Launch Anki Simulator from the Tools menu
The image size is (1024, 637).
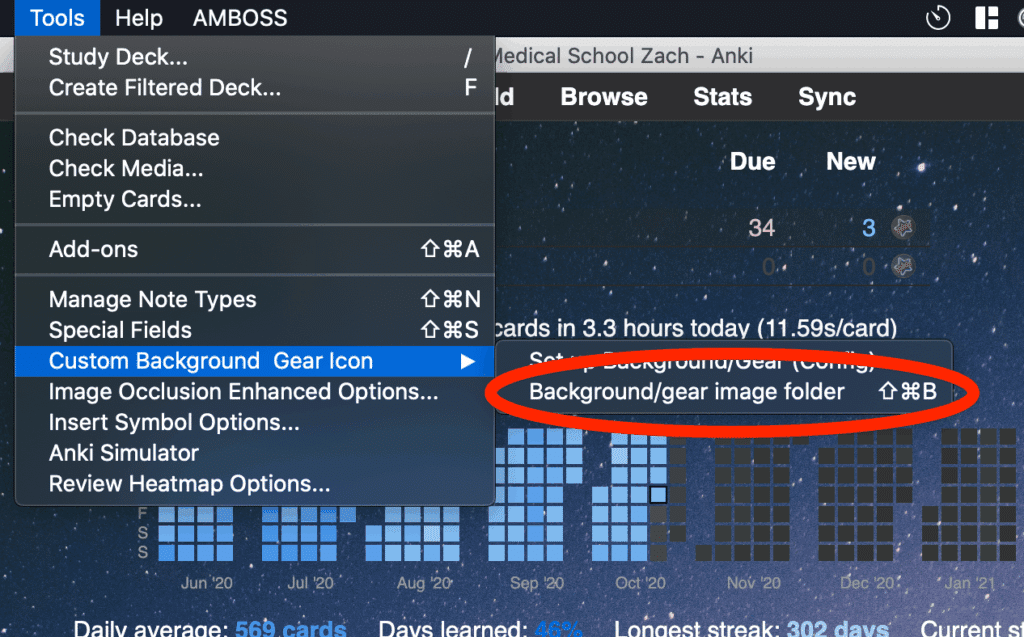pos(255,453)
